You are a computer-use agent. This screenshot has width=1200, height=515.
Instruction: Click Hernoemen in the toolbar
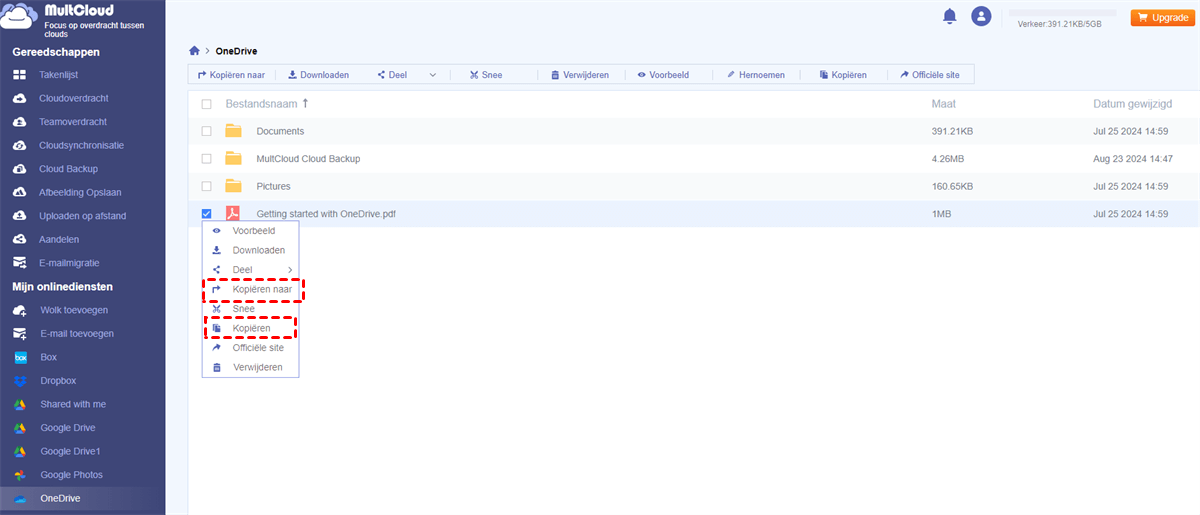pos(756,75)
